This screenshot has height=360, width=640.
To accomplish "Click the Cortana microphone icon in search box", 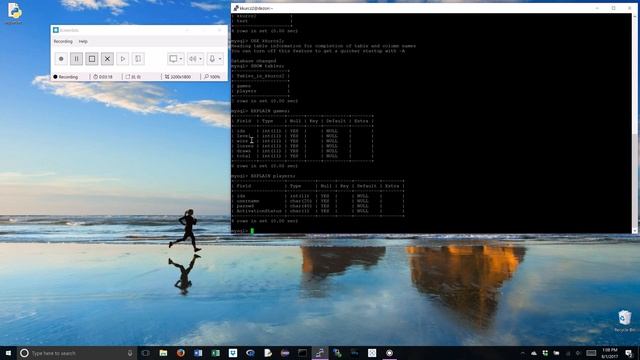I will [130, 353].
